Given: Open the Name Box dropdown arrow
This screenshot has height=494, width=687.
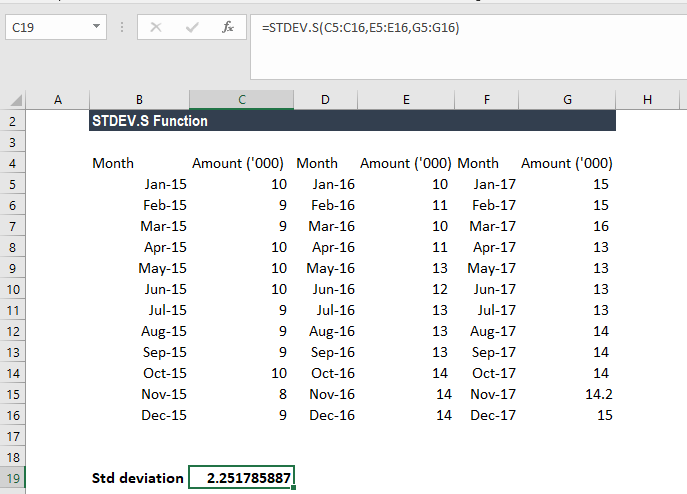Looking at the screenshot, I should click(x=96, y=27).
